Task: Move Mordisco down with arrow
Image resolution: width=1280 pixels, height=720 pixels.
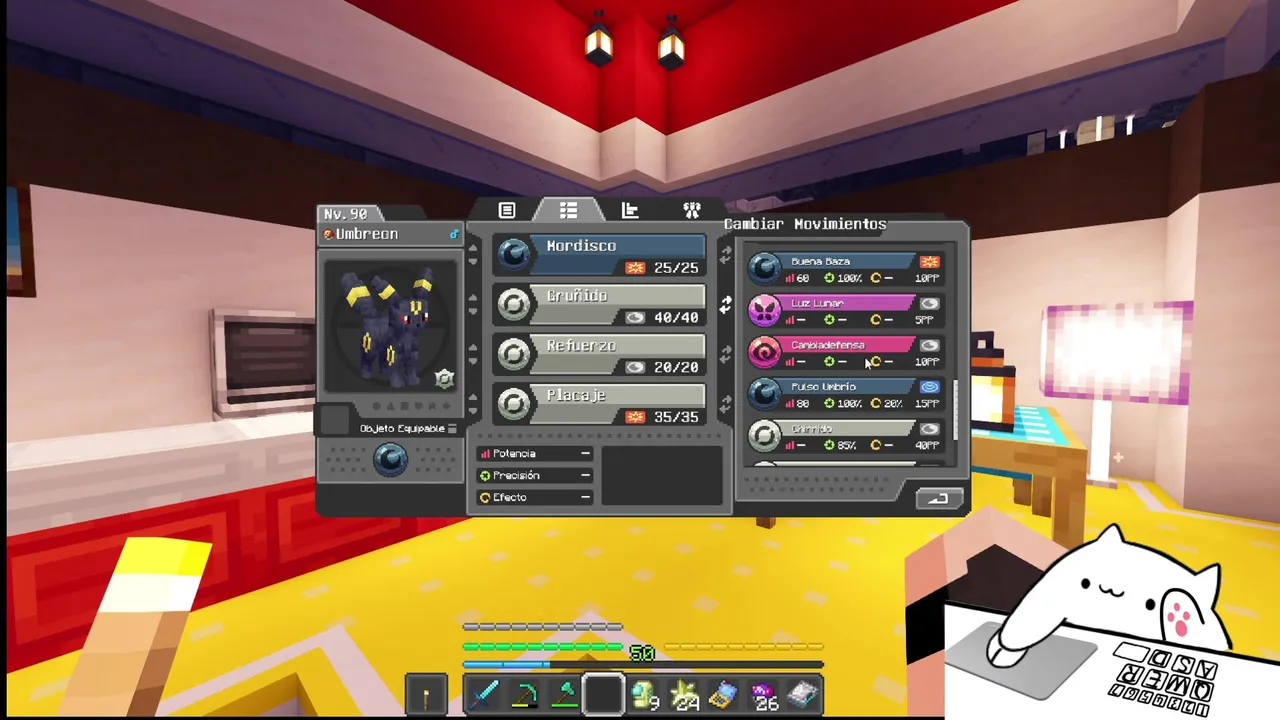Action: pyautogui.click(x=474, y=263)
